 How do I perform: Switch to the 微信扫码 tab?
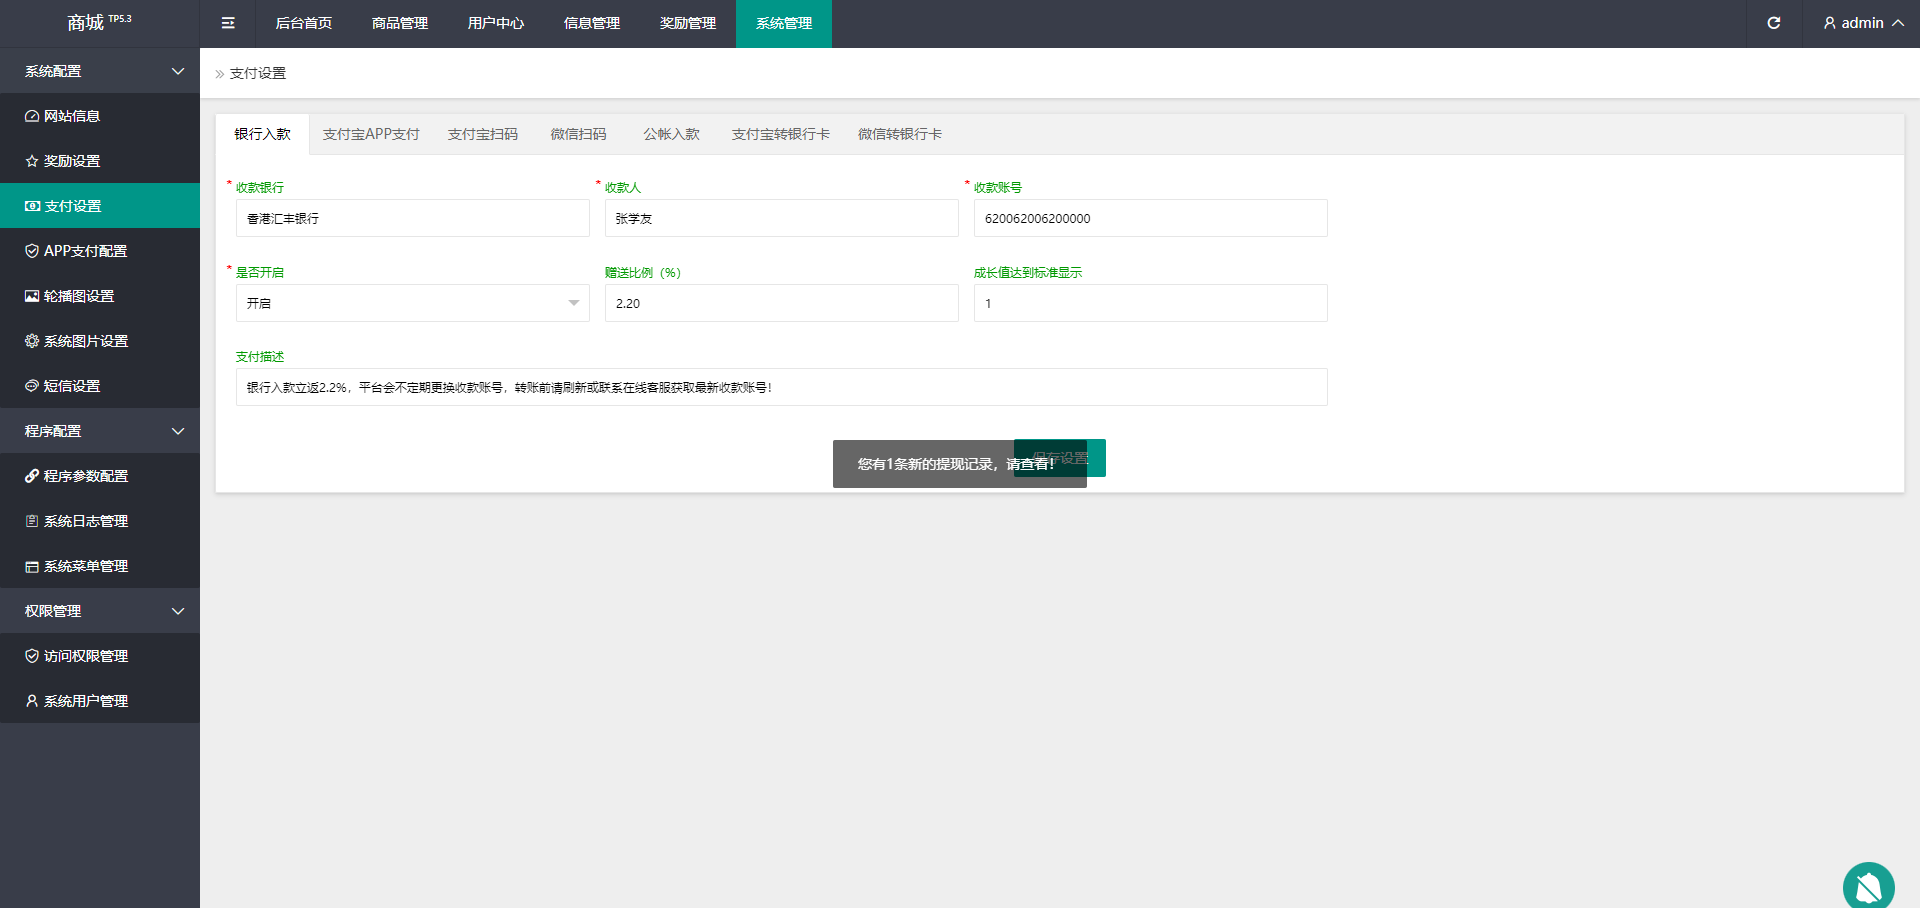click(579, 134)
